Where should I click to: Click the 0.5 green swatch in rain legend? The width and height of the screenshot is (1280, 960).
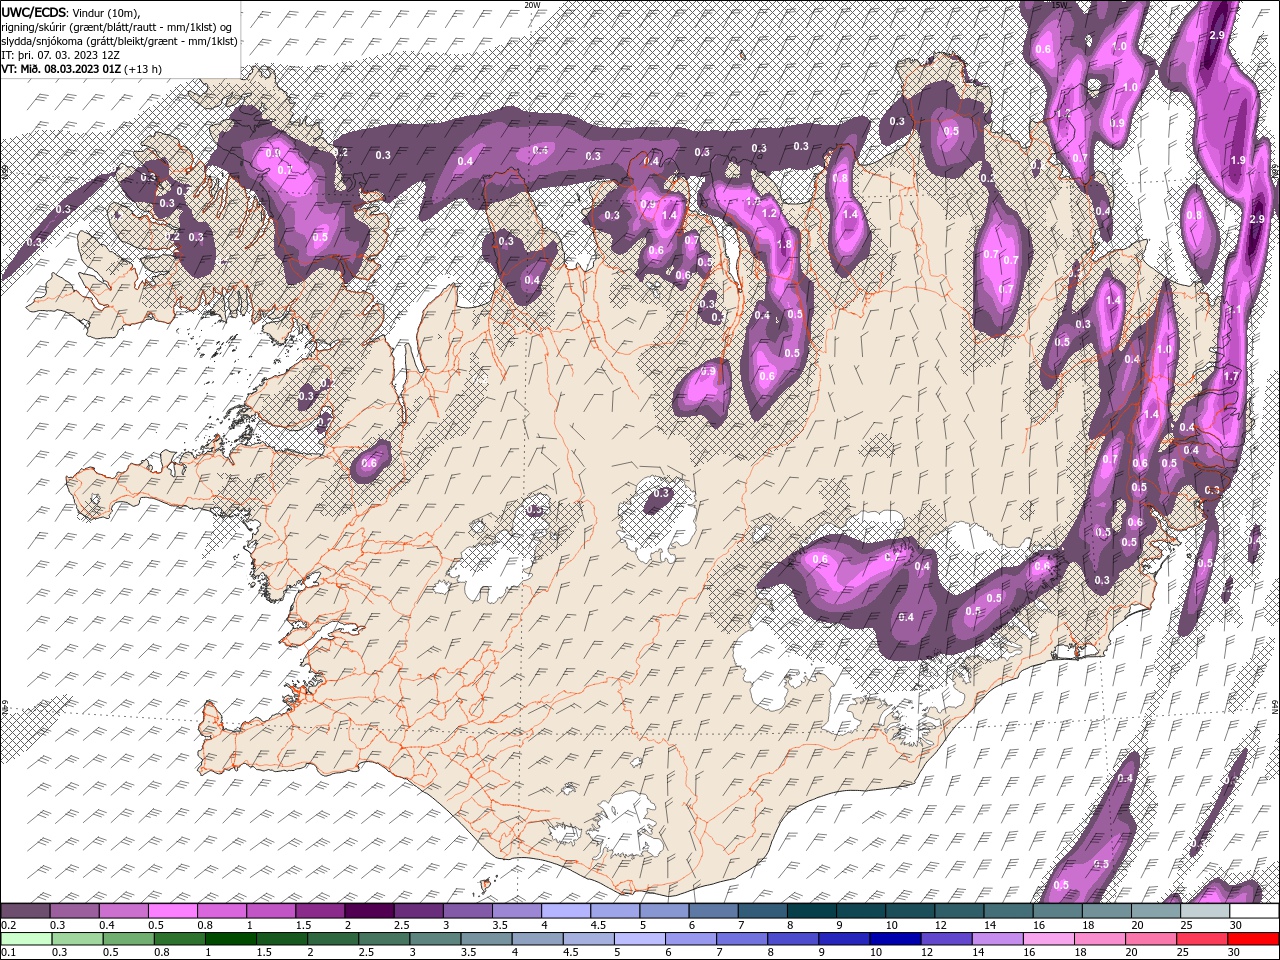[x=128, y=939]
